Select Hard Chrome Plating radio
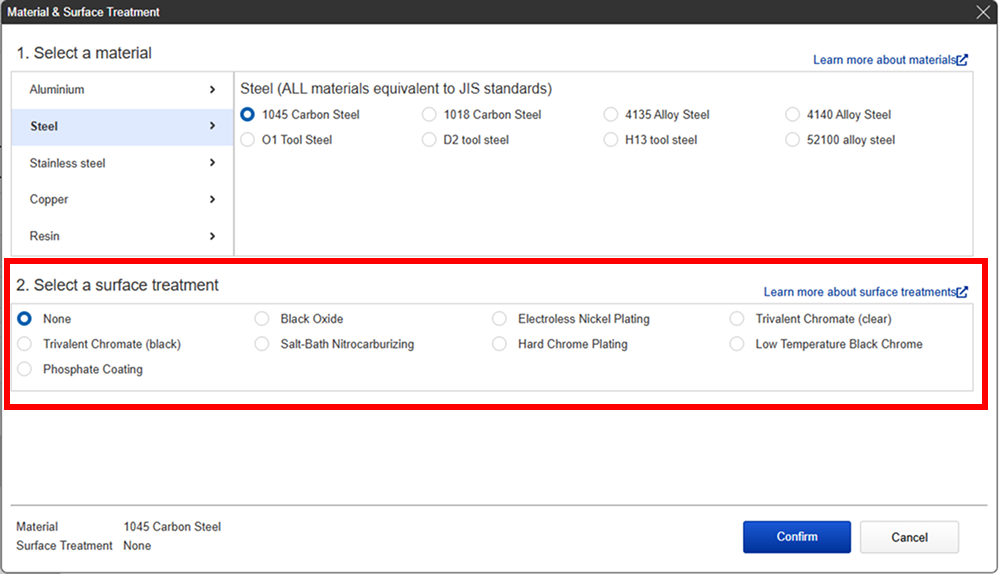The width and height of the screenshot is (1000, 576). (x=499, y=344)
